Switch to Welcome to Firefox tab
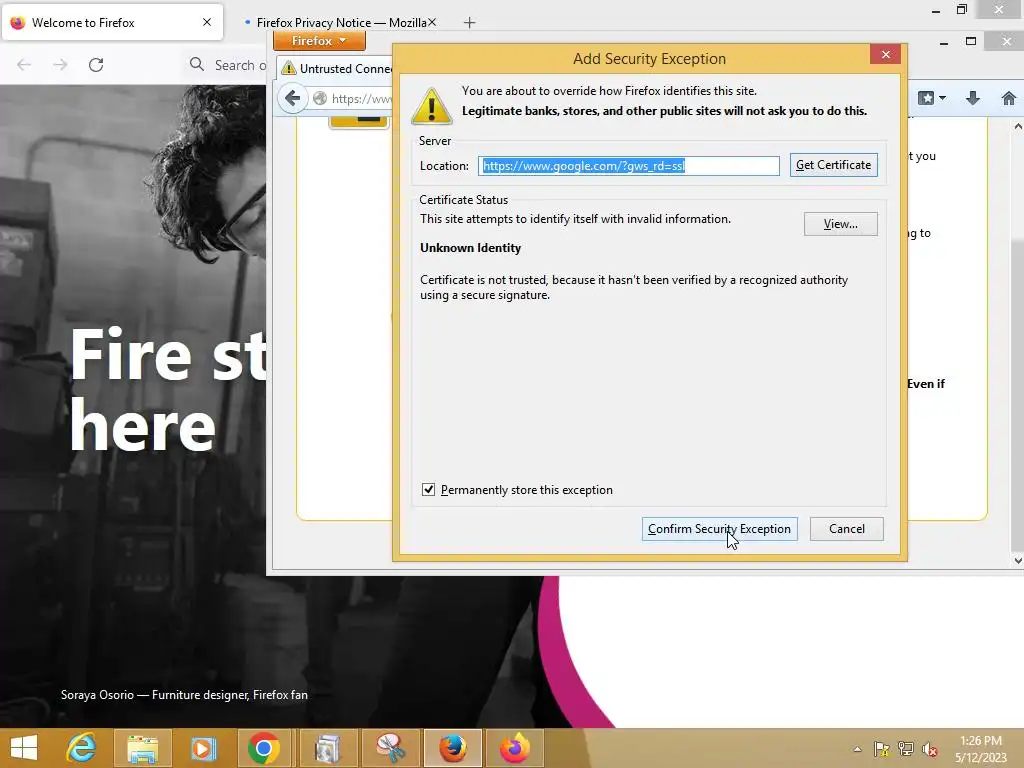The image size is (1024, 768). [x=112, y=23]
